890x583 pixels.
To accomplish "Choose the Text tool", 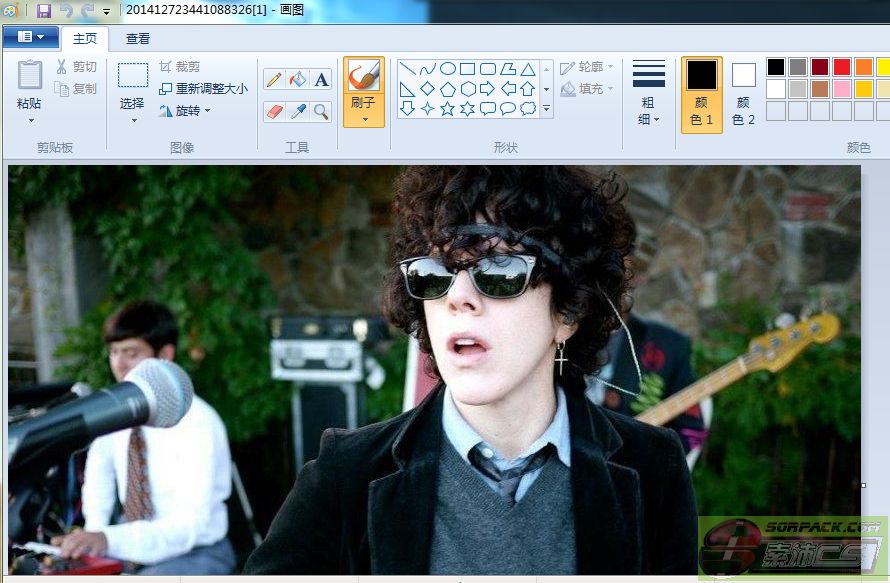I will (321, 79).
